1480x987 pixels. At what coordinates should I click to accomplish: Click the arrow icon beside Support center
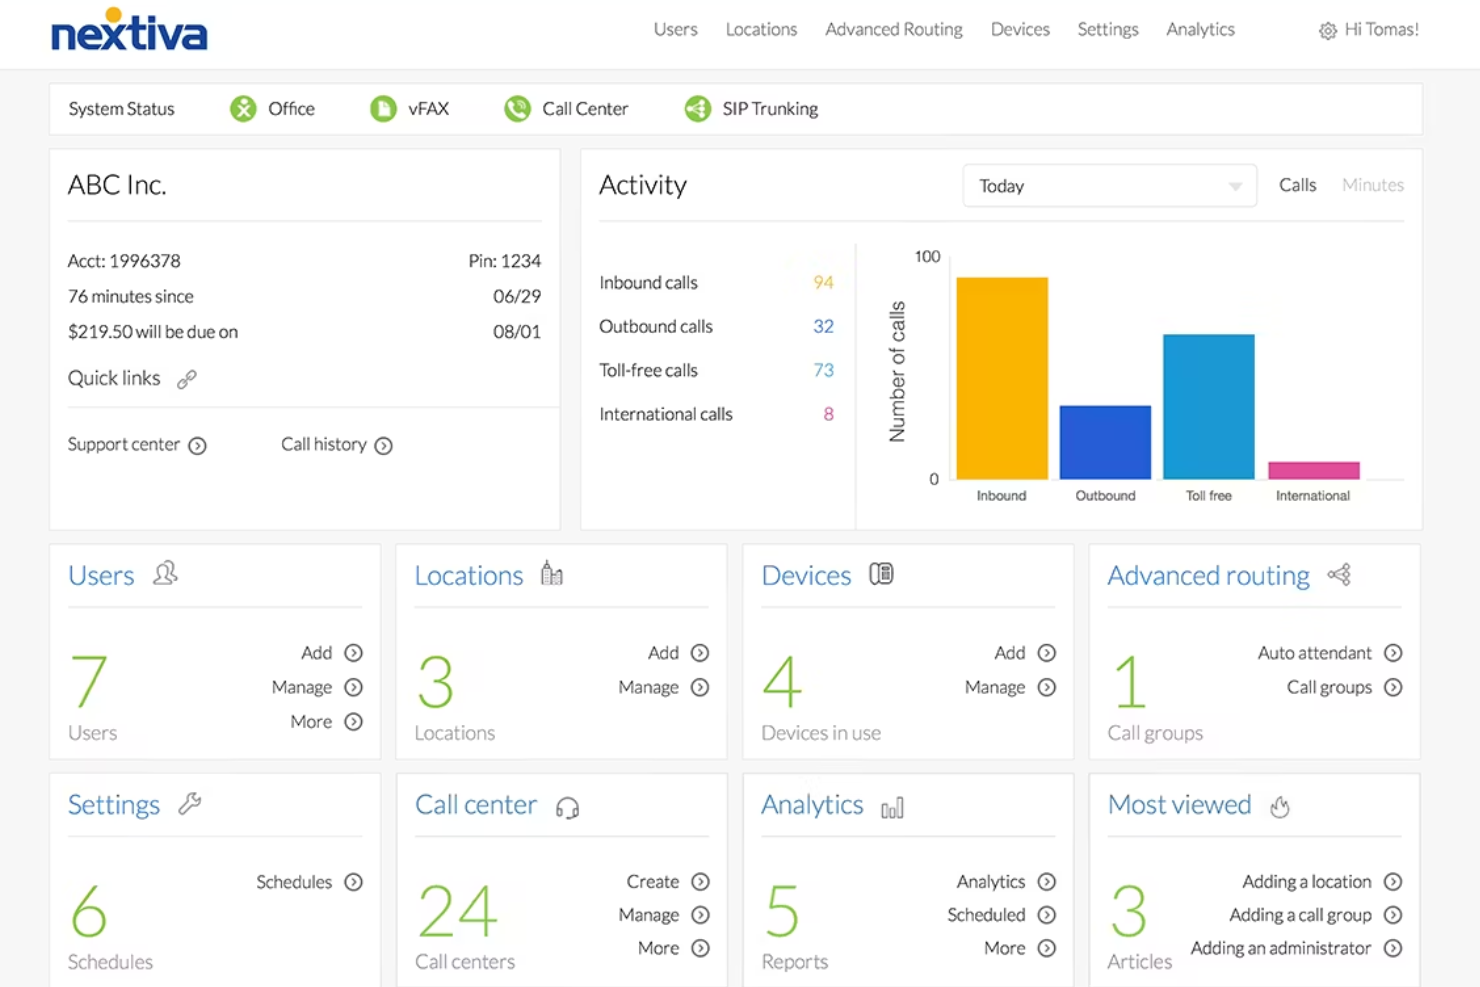pyautogui.click(x=198, y=446)
